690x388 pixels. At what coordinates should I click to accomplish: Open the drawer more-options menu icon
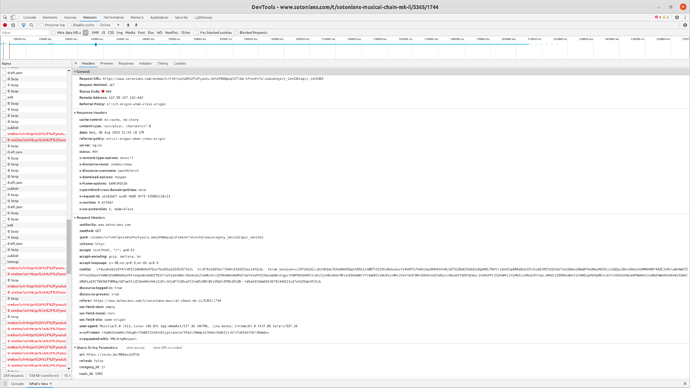coord(5,384)
